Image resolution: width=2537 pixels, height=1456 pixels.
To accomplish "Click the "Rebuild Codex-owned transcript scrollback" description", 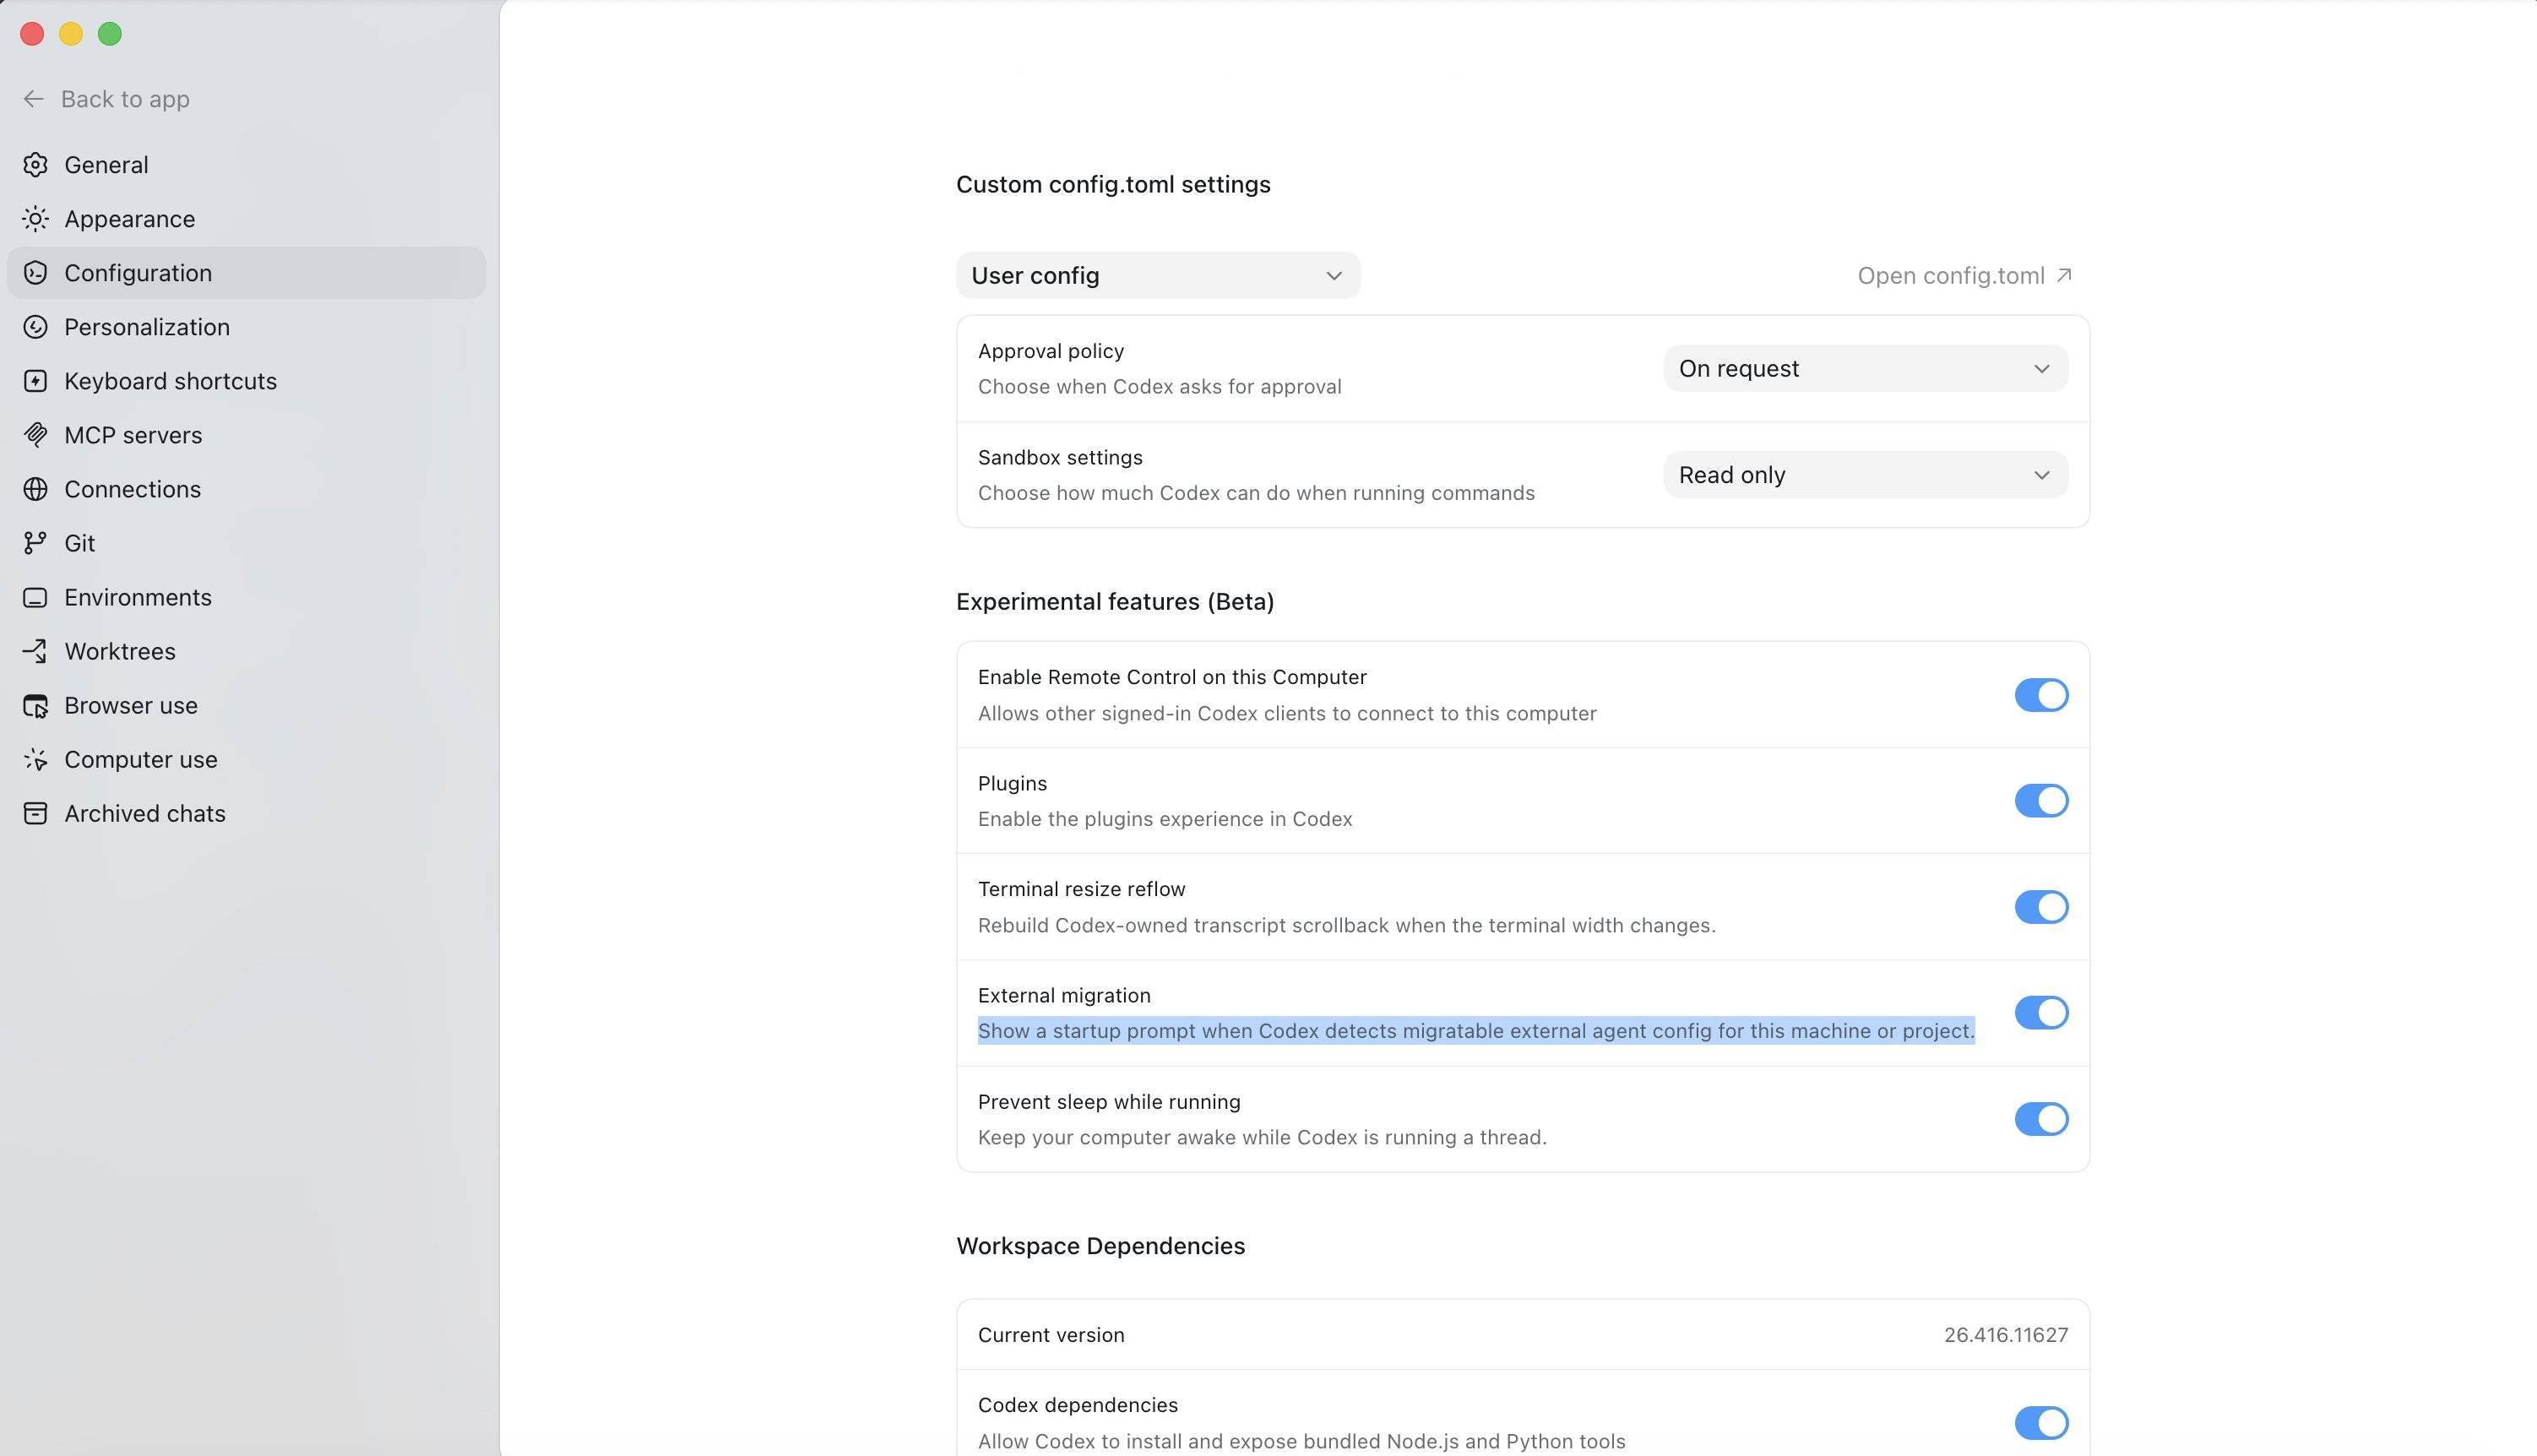I will [x=1347, y=925].
